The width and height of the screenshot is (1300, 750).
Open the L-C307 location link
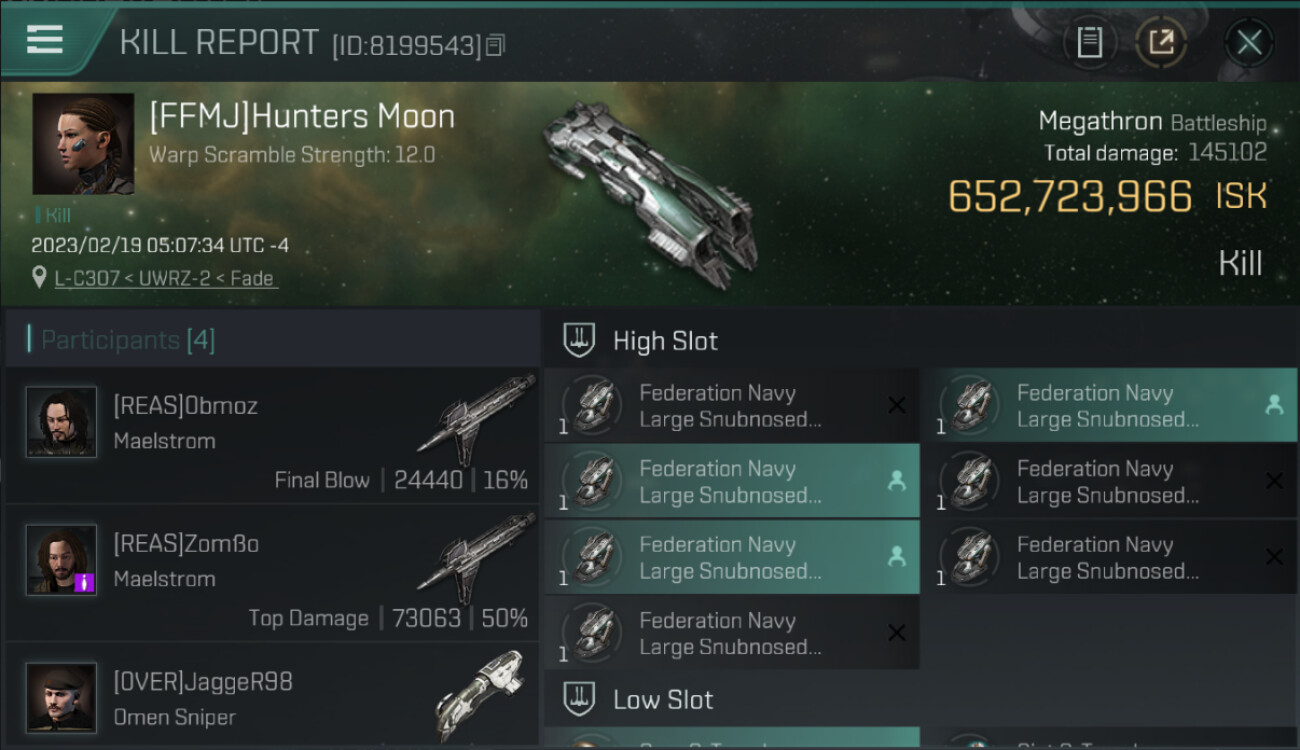(x=165, y=279)
